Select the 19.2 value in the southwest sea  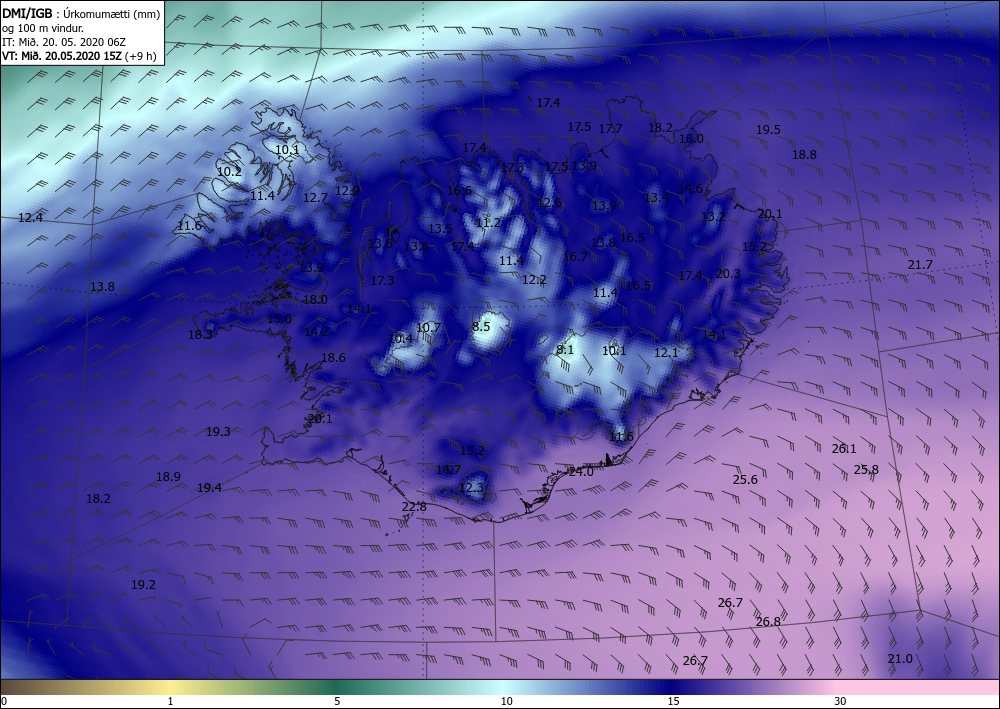143,585
